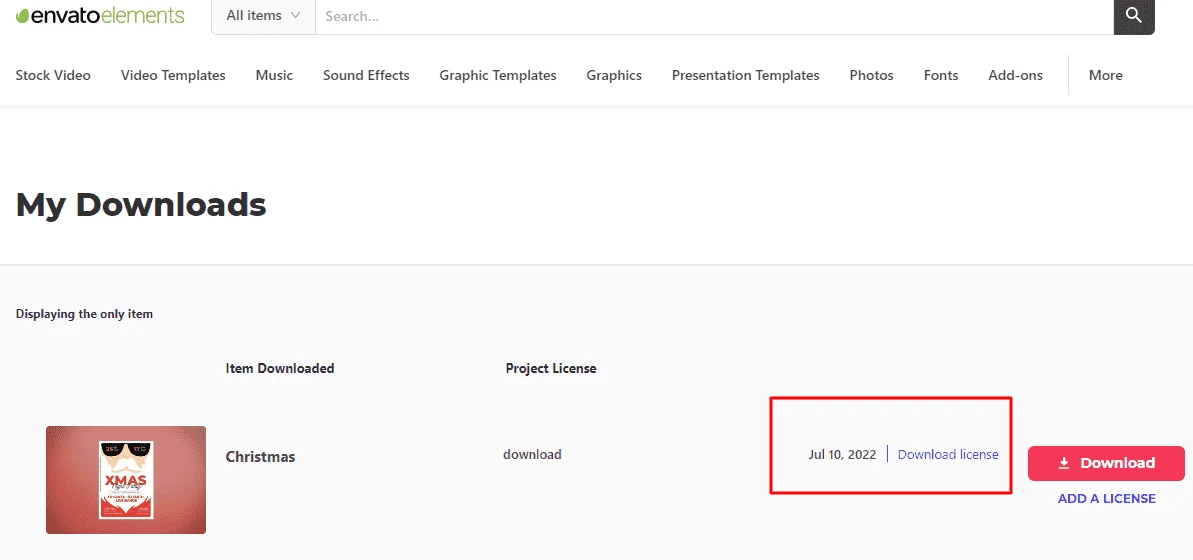Select the Sound Effects category

pos(366,75)
